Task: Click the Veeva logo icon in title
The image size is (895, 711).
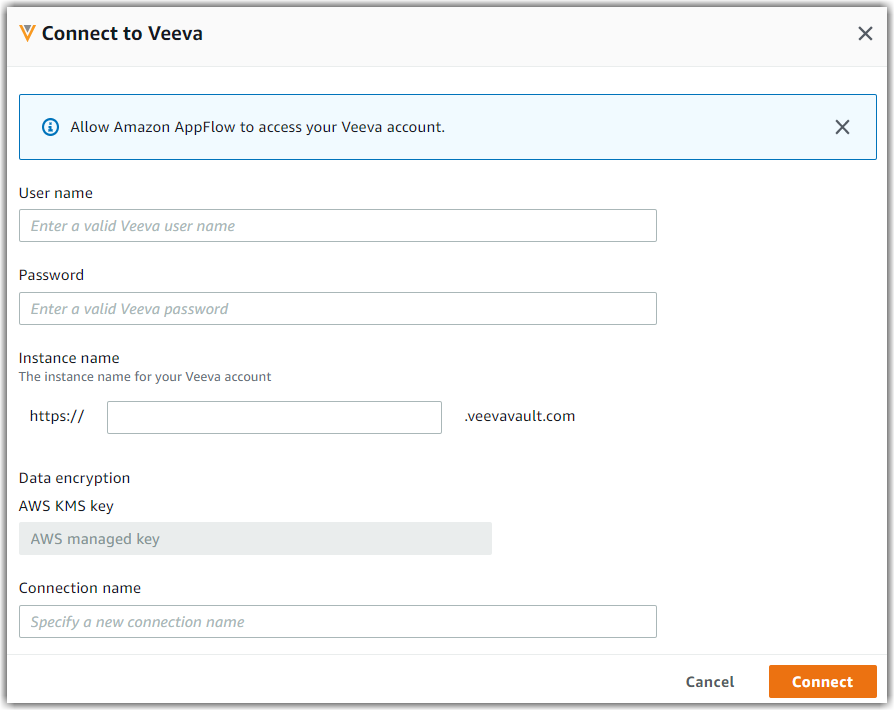Action: coord(27,34)
